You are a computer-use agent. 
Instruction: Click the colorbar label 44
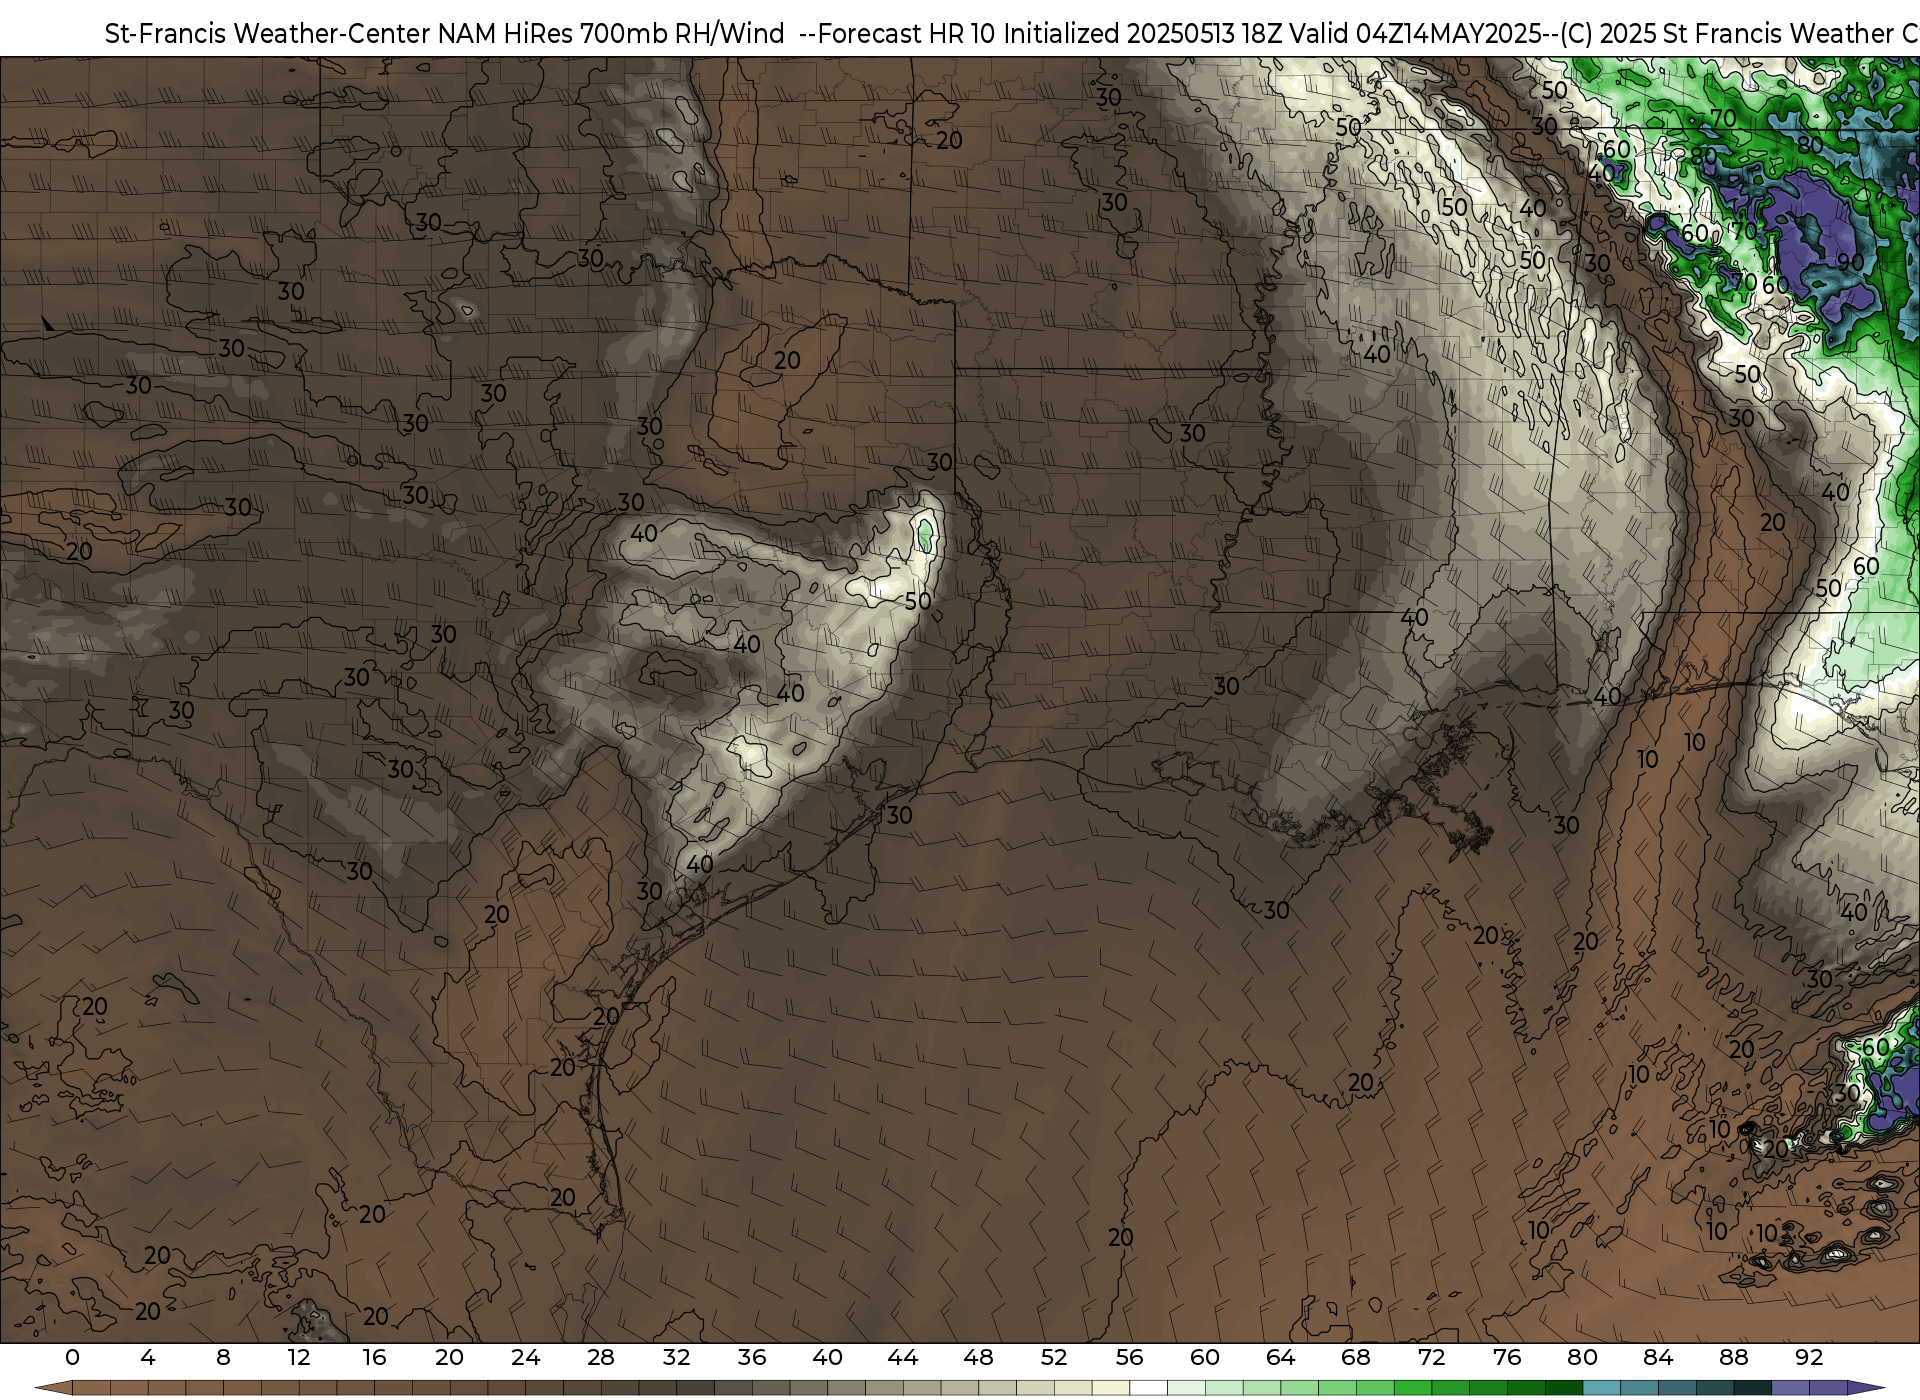tap(903, 1358)
